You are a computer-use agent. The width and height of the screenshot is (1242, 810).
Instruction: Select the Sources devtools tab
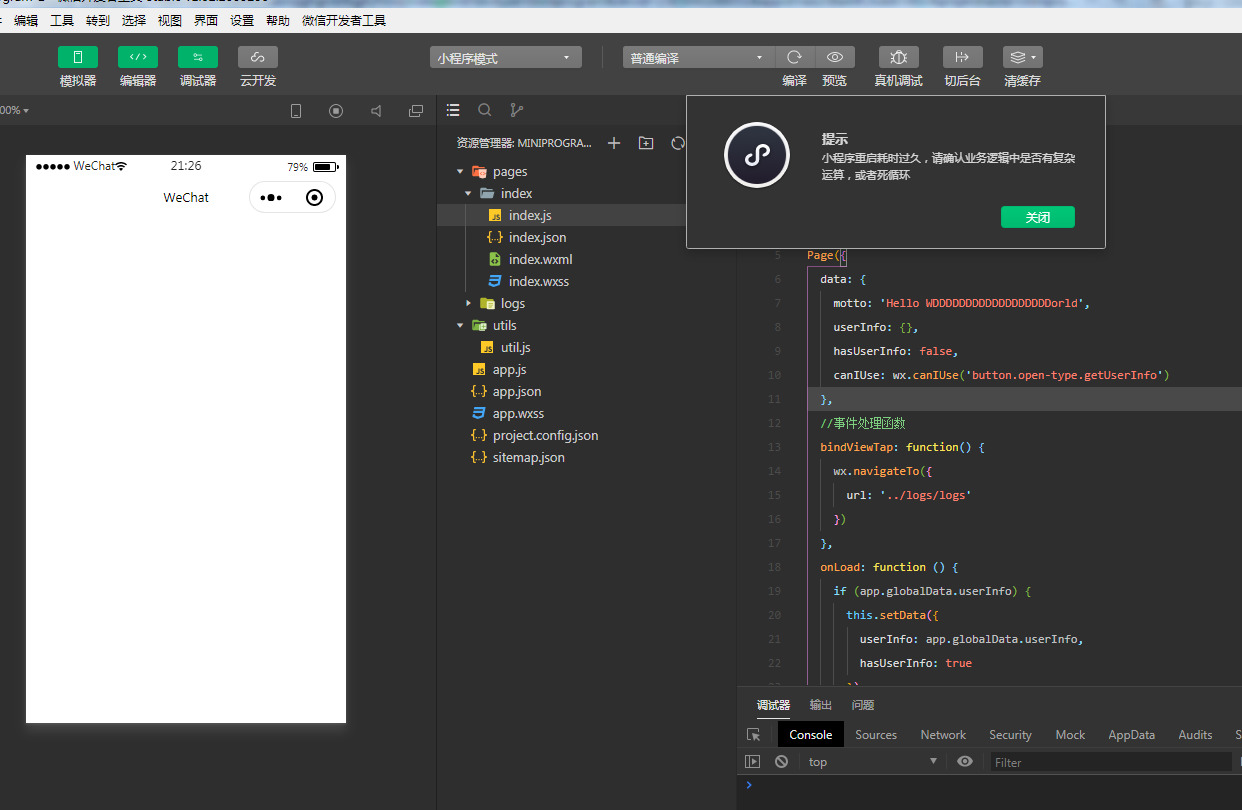(876, 734)
